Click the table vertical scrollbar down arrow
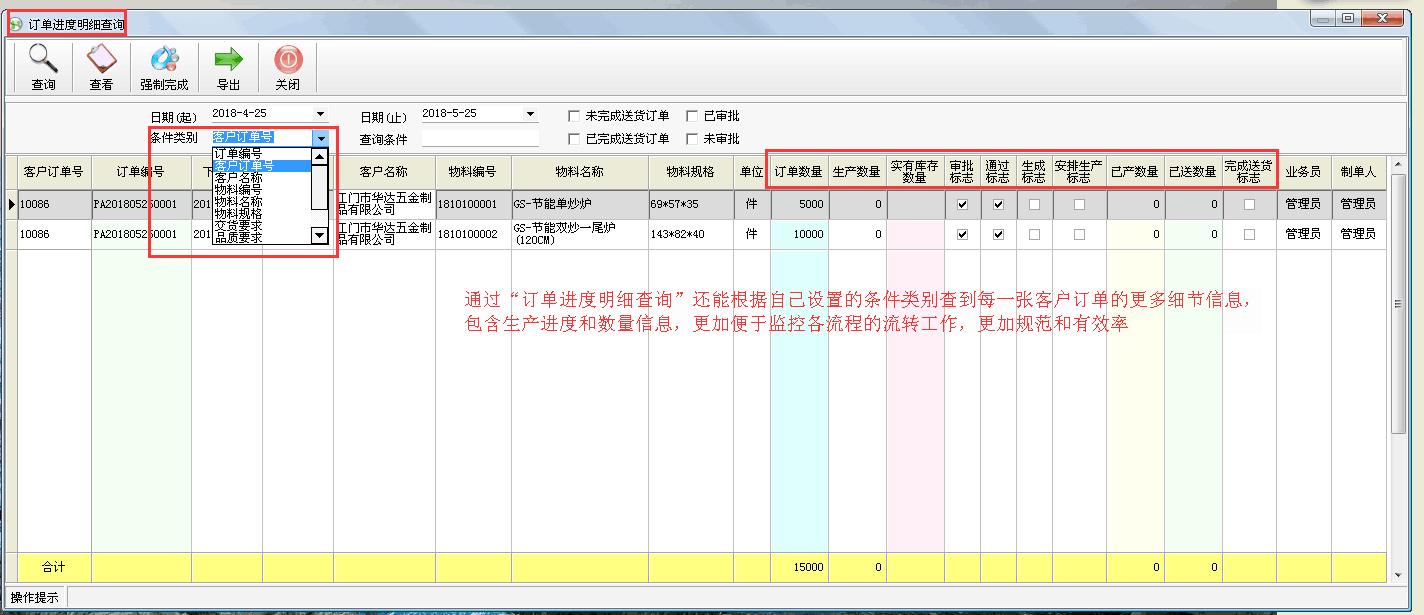This screenshot has height=615, width=1424. pyautogui.click(x=1398, y=575)
